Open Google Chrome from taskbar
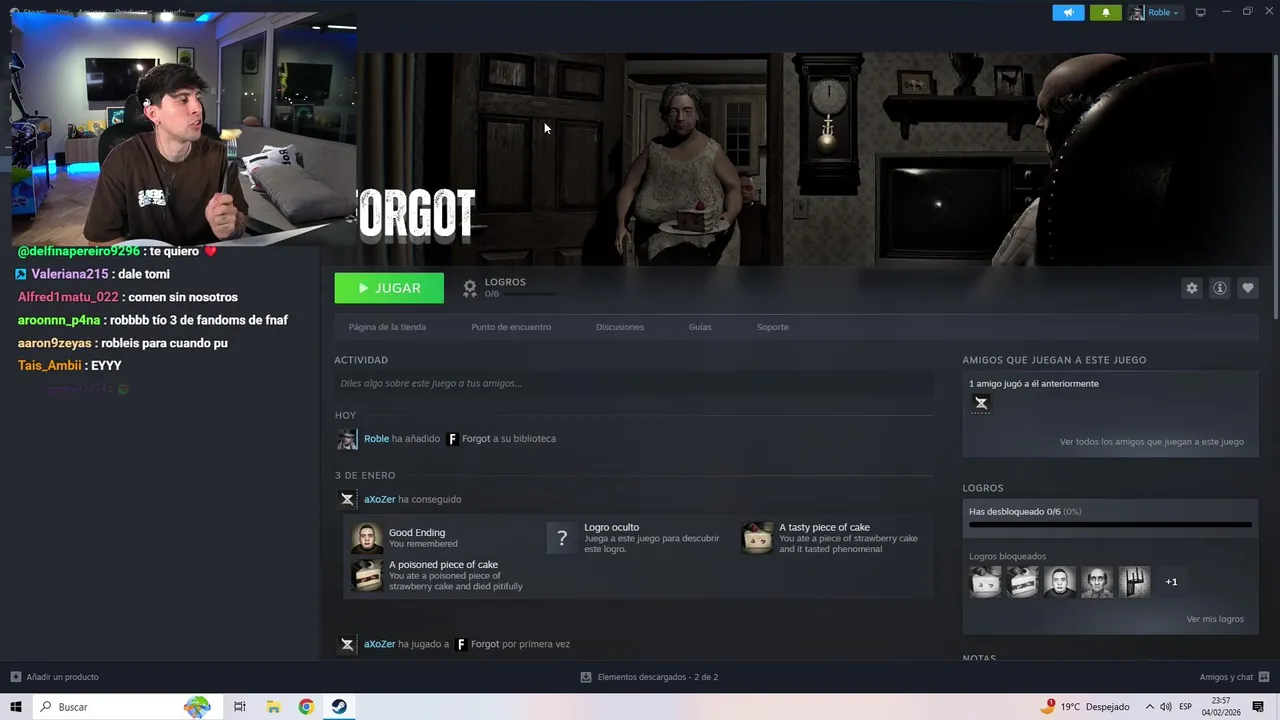This screenshot has height=720, width=1280. pos(306,707)
